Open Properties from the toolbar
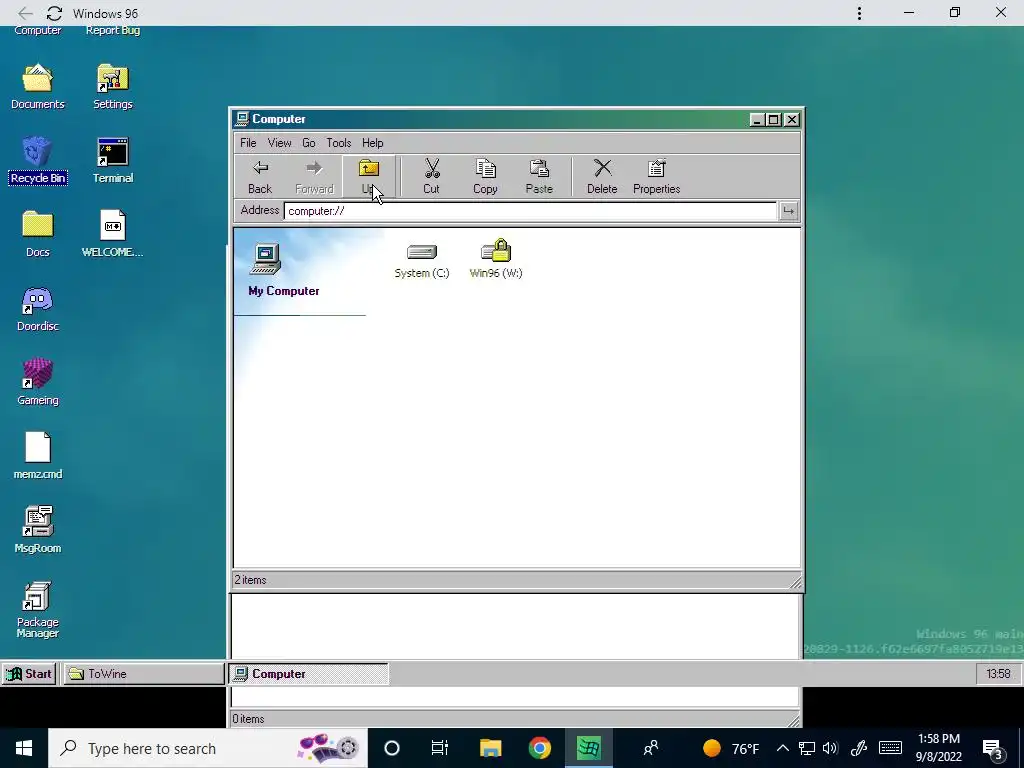Image resolution: width=1024 pixels, height=768 pixels. 656,176
